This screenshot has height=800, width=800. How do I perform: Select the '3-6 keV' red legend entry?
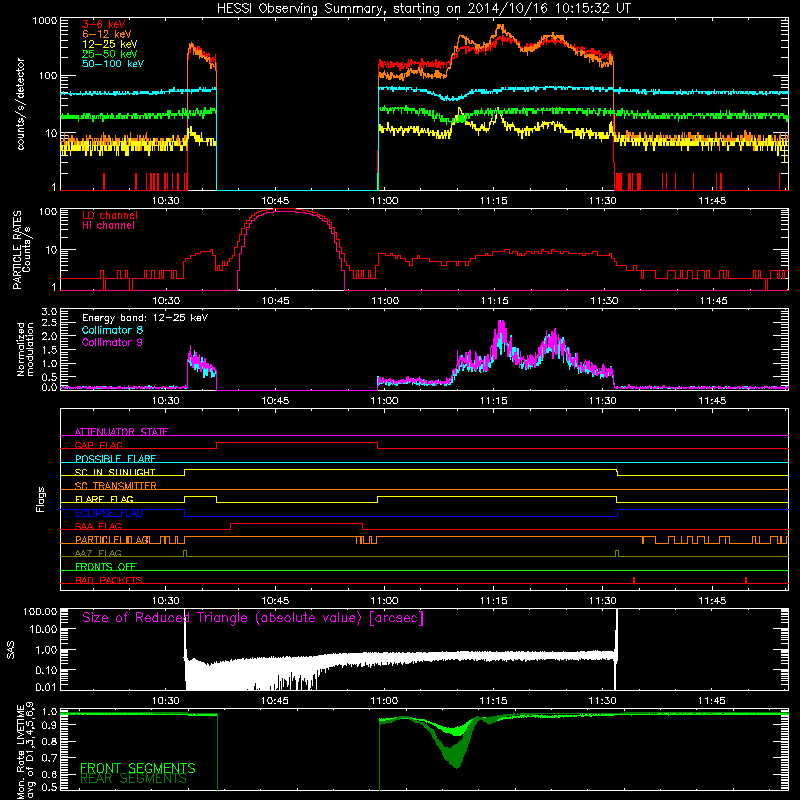(104, 24)
